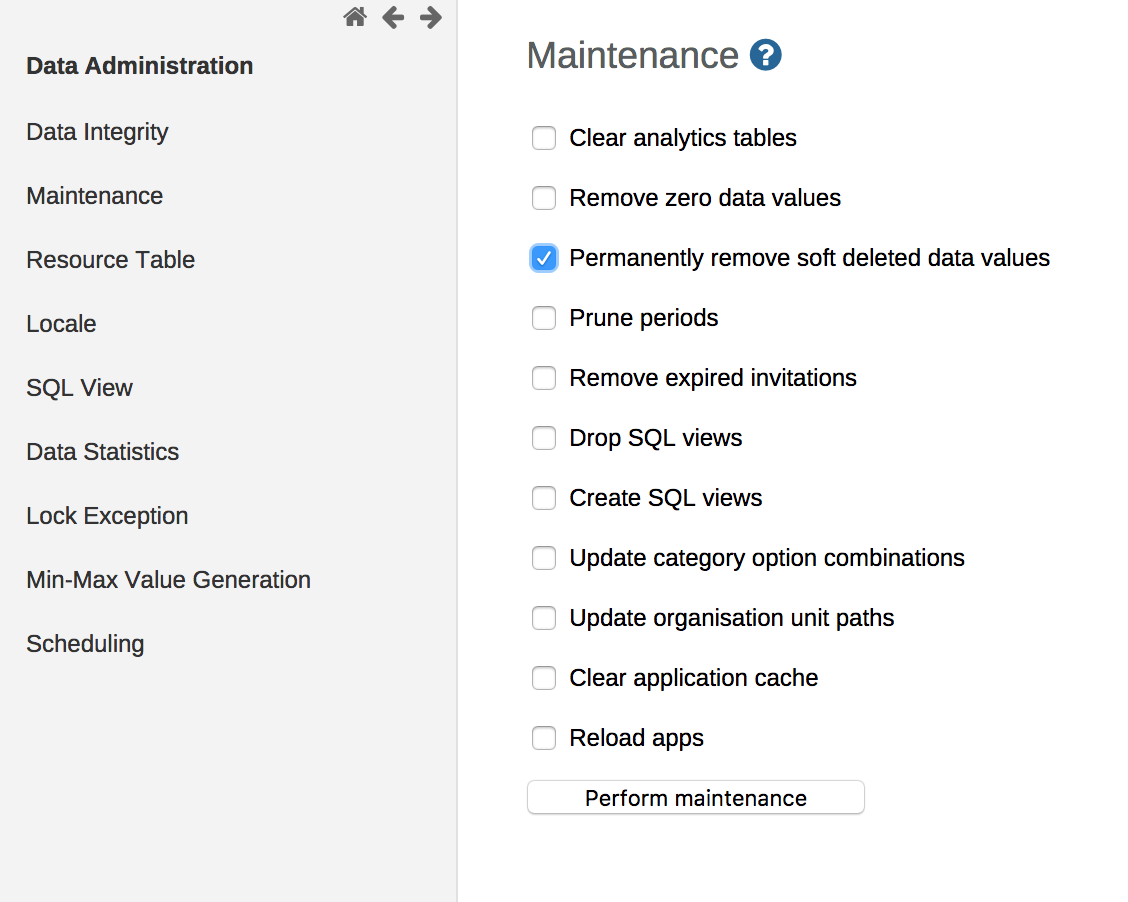Go to Resource Table section

(110, 260)
